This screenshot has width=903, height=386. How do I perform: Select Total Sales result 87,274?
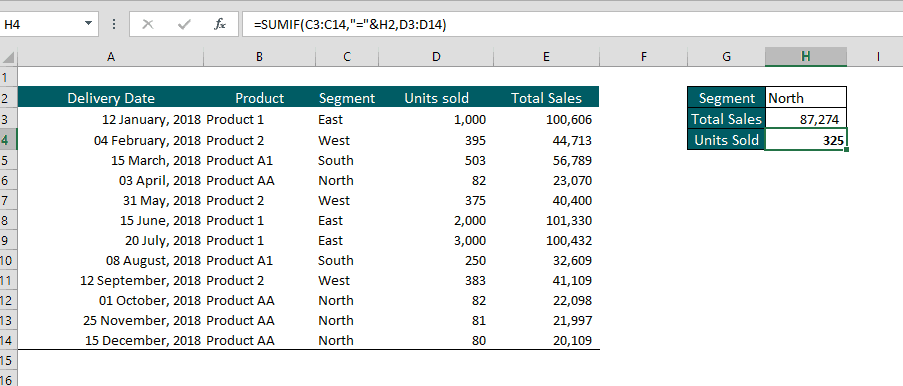[806, 119]
